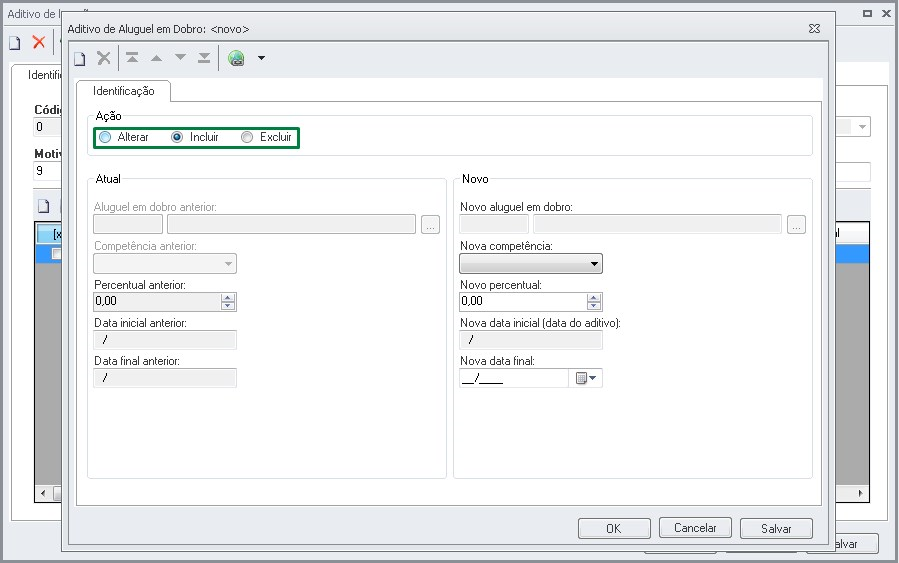This screenshot has height=563, width=899.
Task: Click the green globe attachment icon
Action: point(236,58)
